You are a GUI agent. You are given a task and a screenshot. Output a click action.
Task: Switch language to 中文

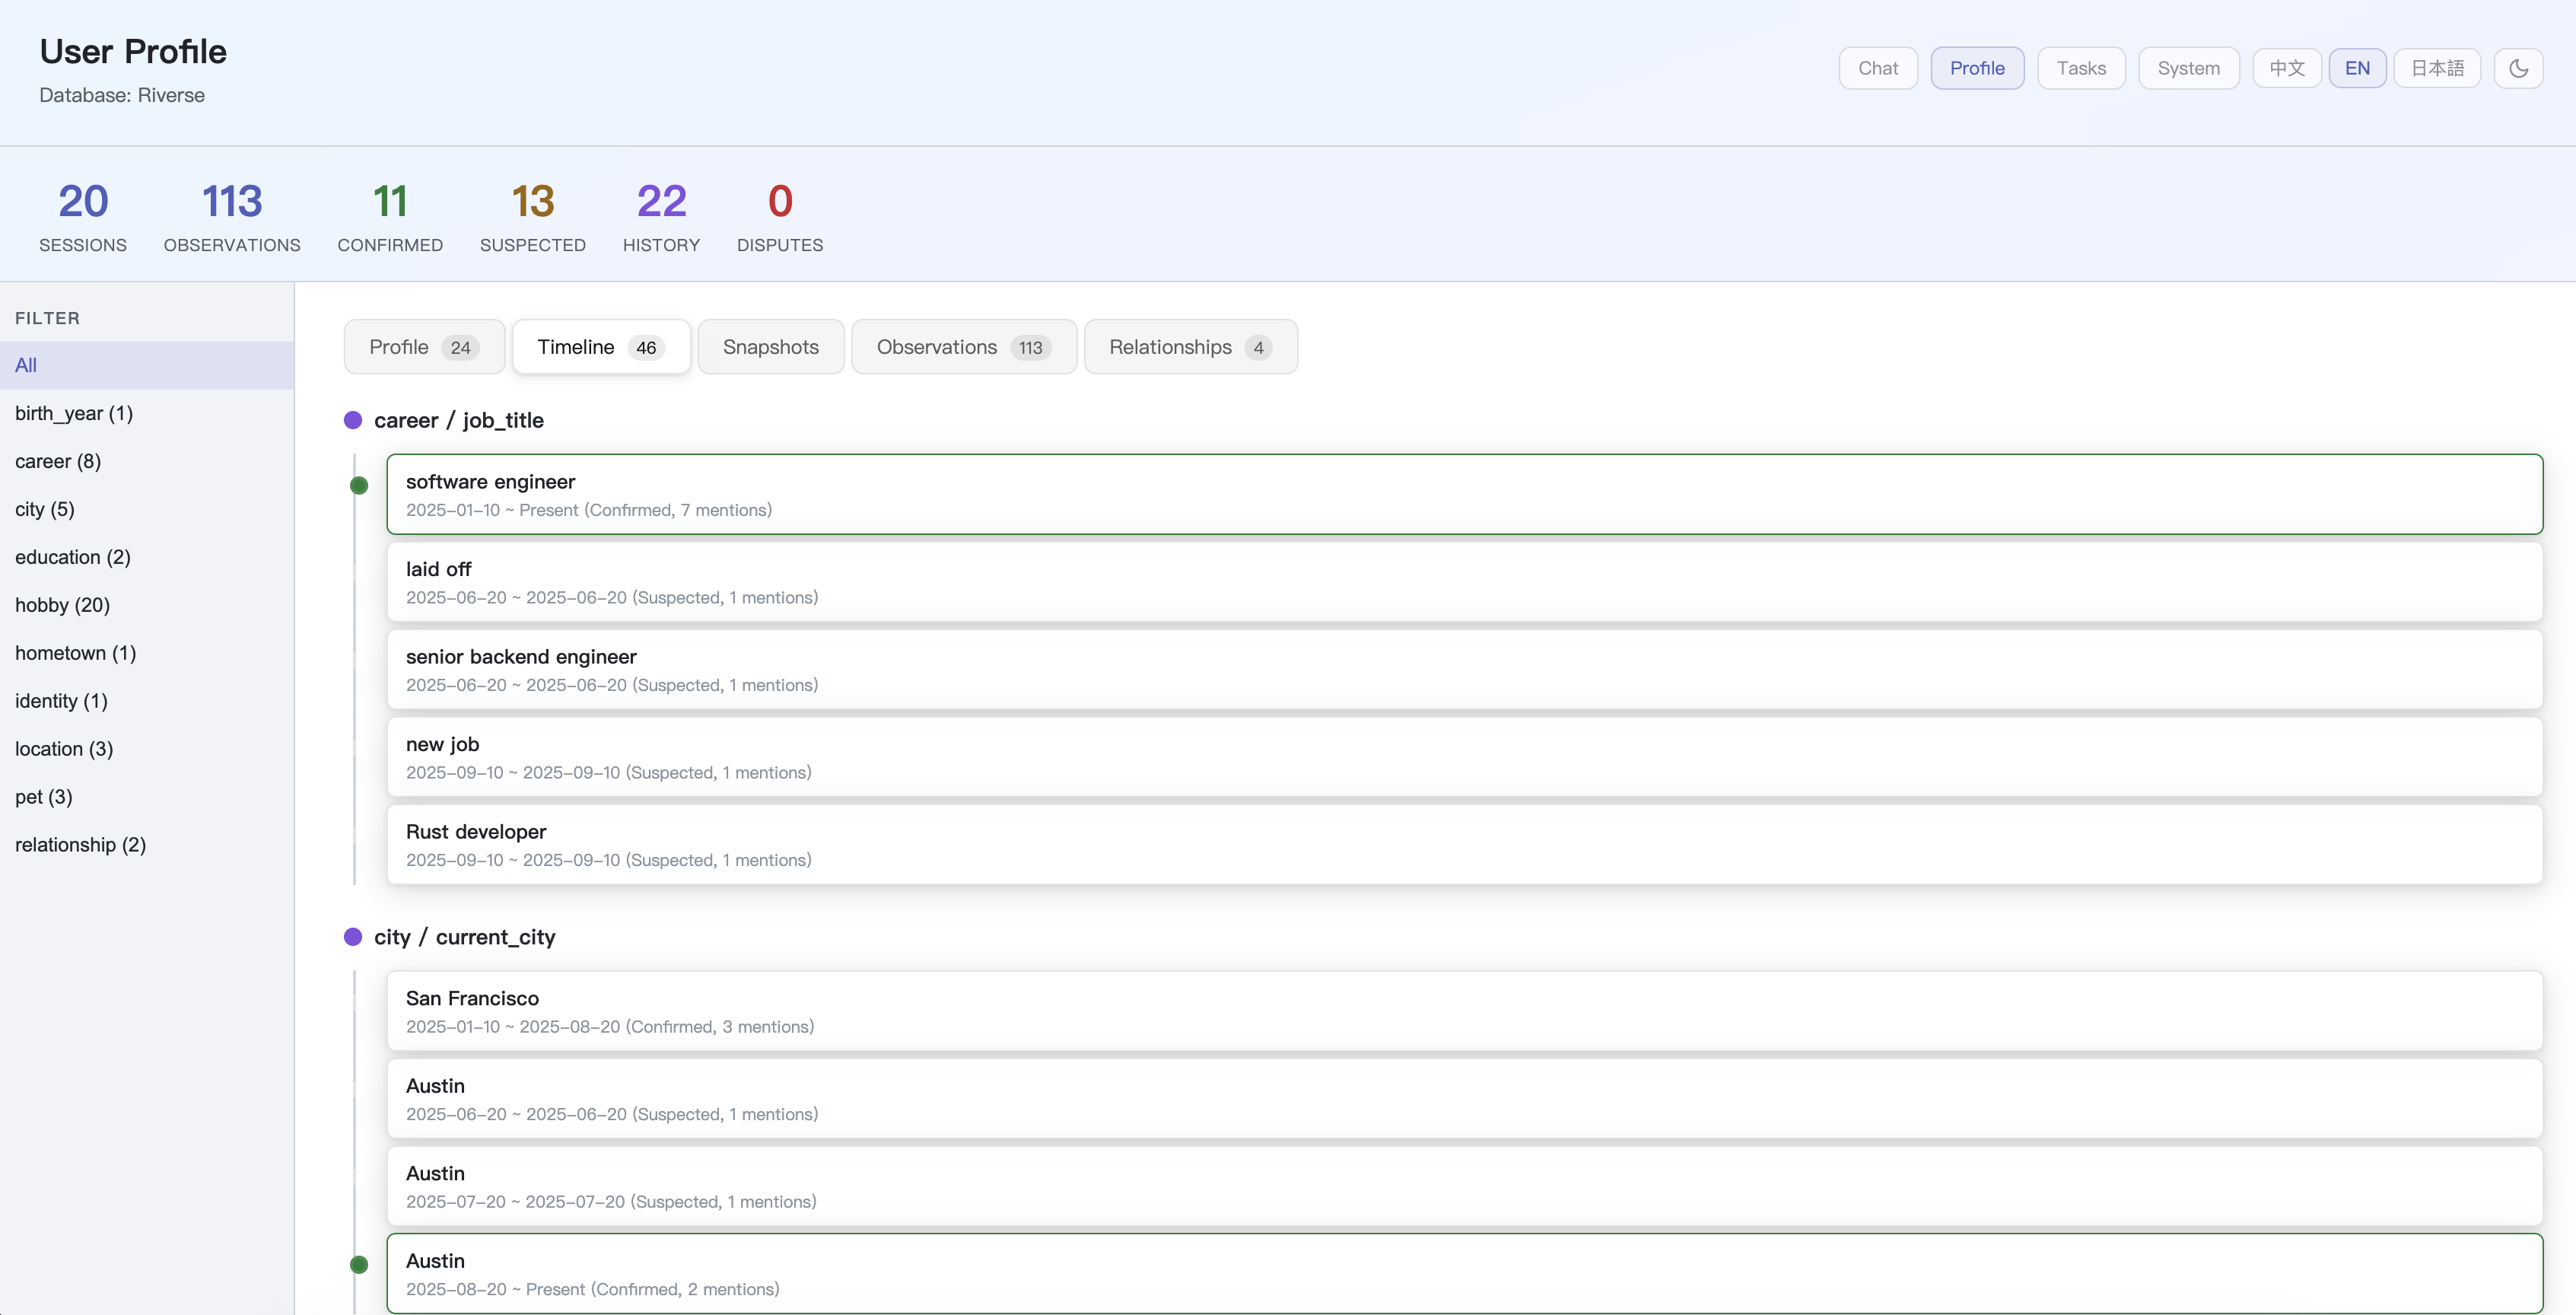(2286, 68)
